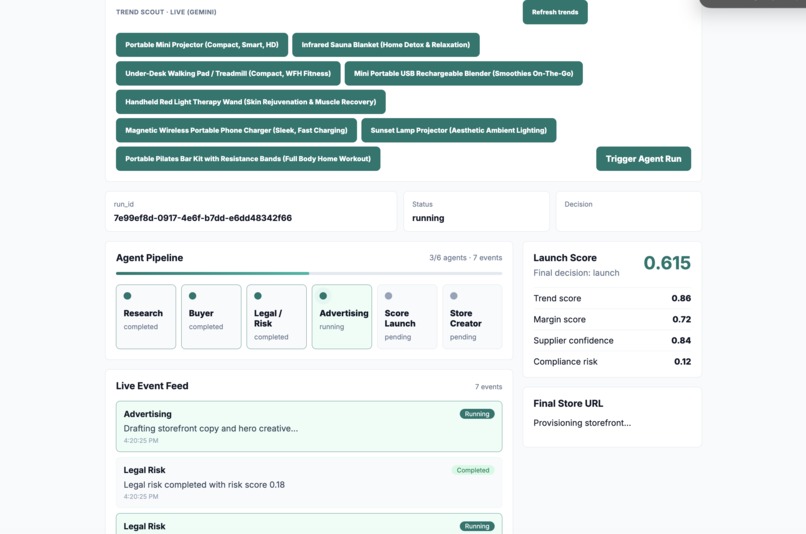This screenshot has width=806, height=534.
Task: Select Sunset Lamp Projector trend chip
Action: click(x=459, y=131)
